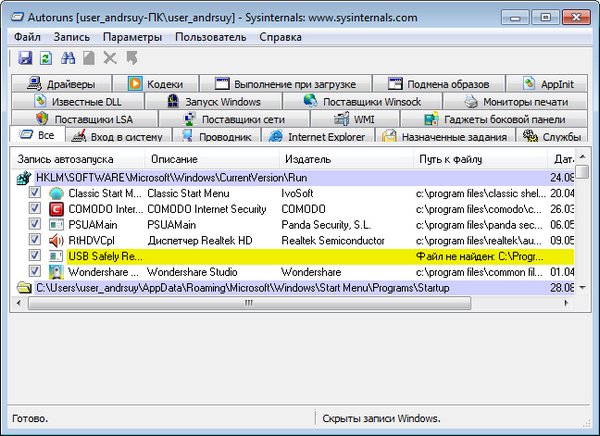600x436 pixels.
Task: Click the Jump to entry arrow icon
Action: tap(131, 58)
